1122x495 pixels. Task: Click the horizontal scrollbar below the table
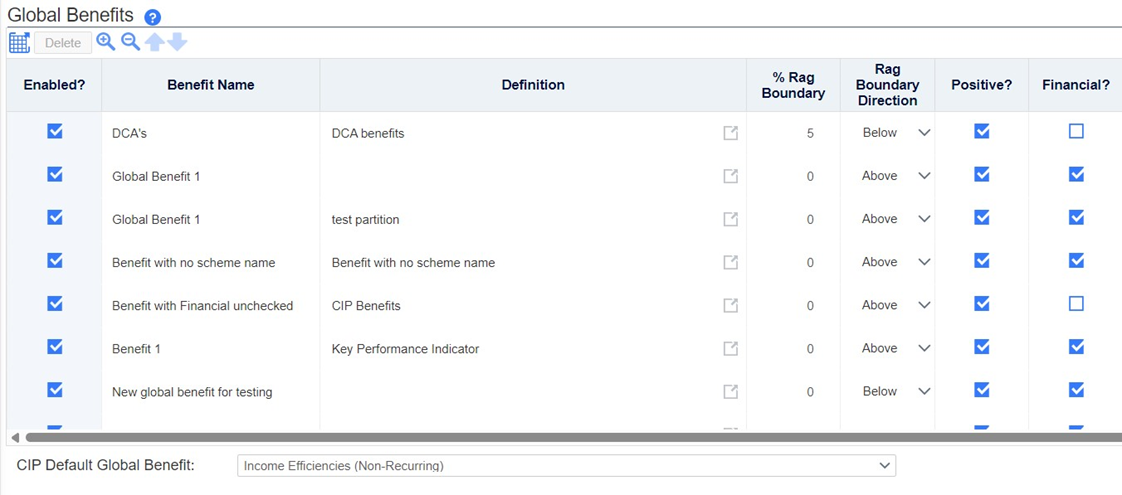coord(573,436)
